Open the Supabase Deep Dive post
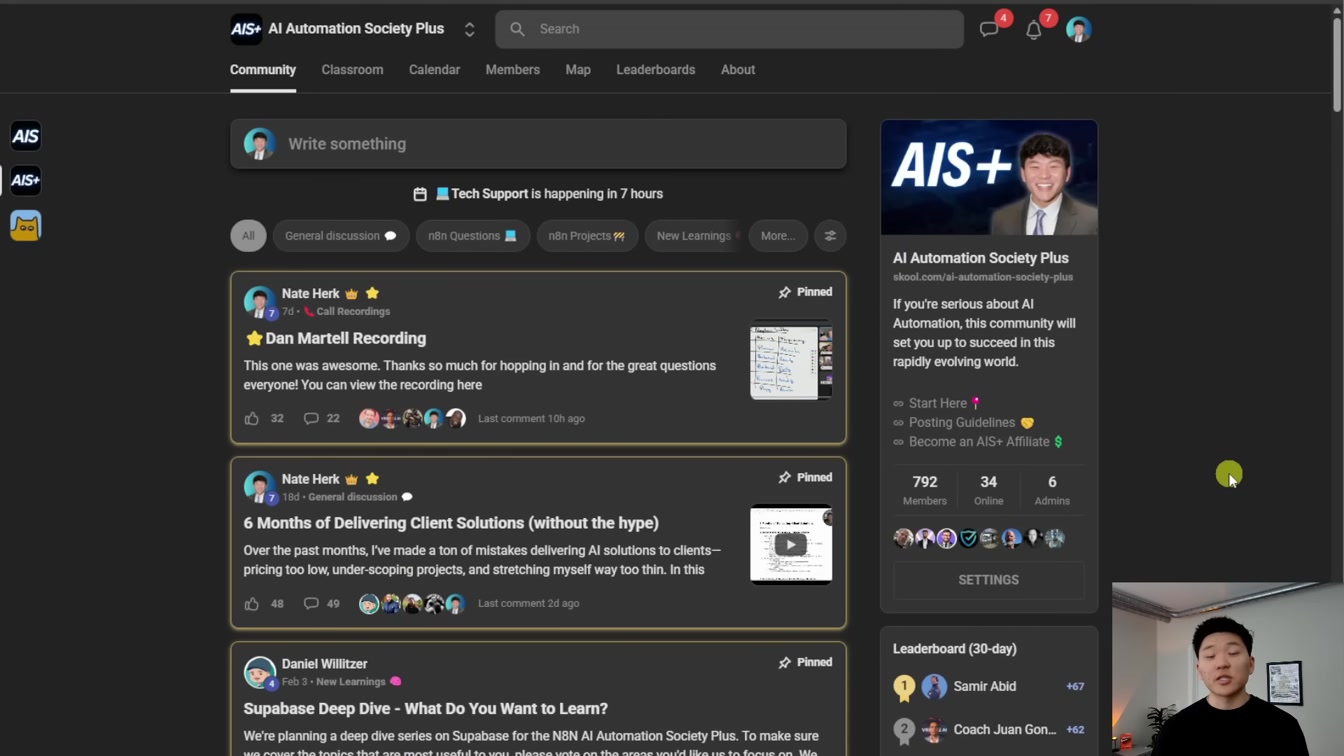 [x=426, y=709]
